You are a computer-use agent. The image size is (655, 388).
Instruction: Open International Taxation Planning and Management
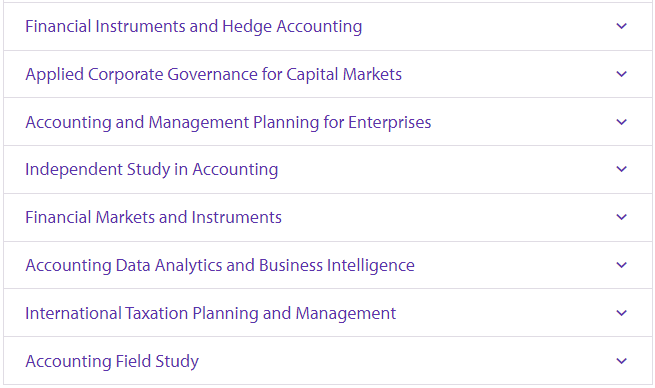[x=211, y=314]
